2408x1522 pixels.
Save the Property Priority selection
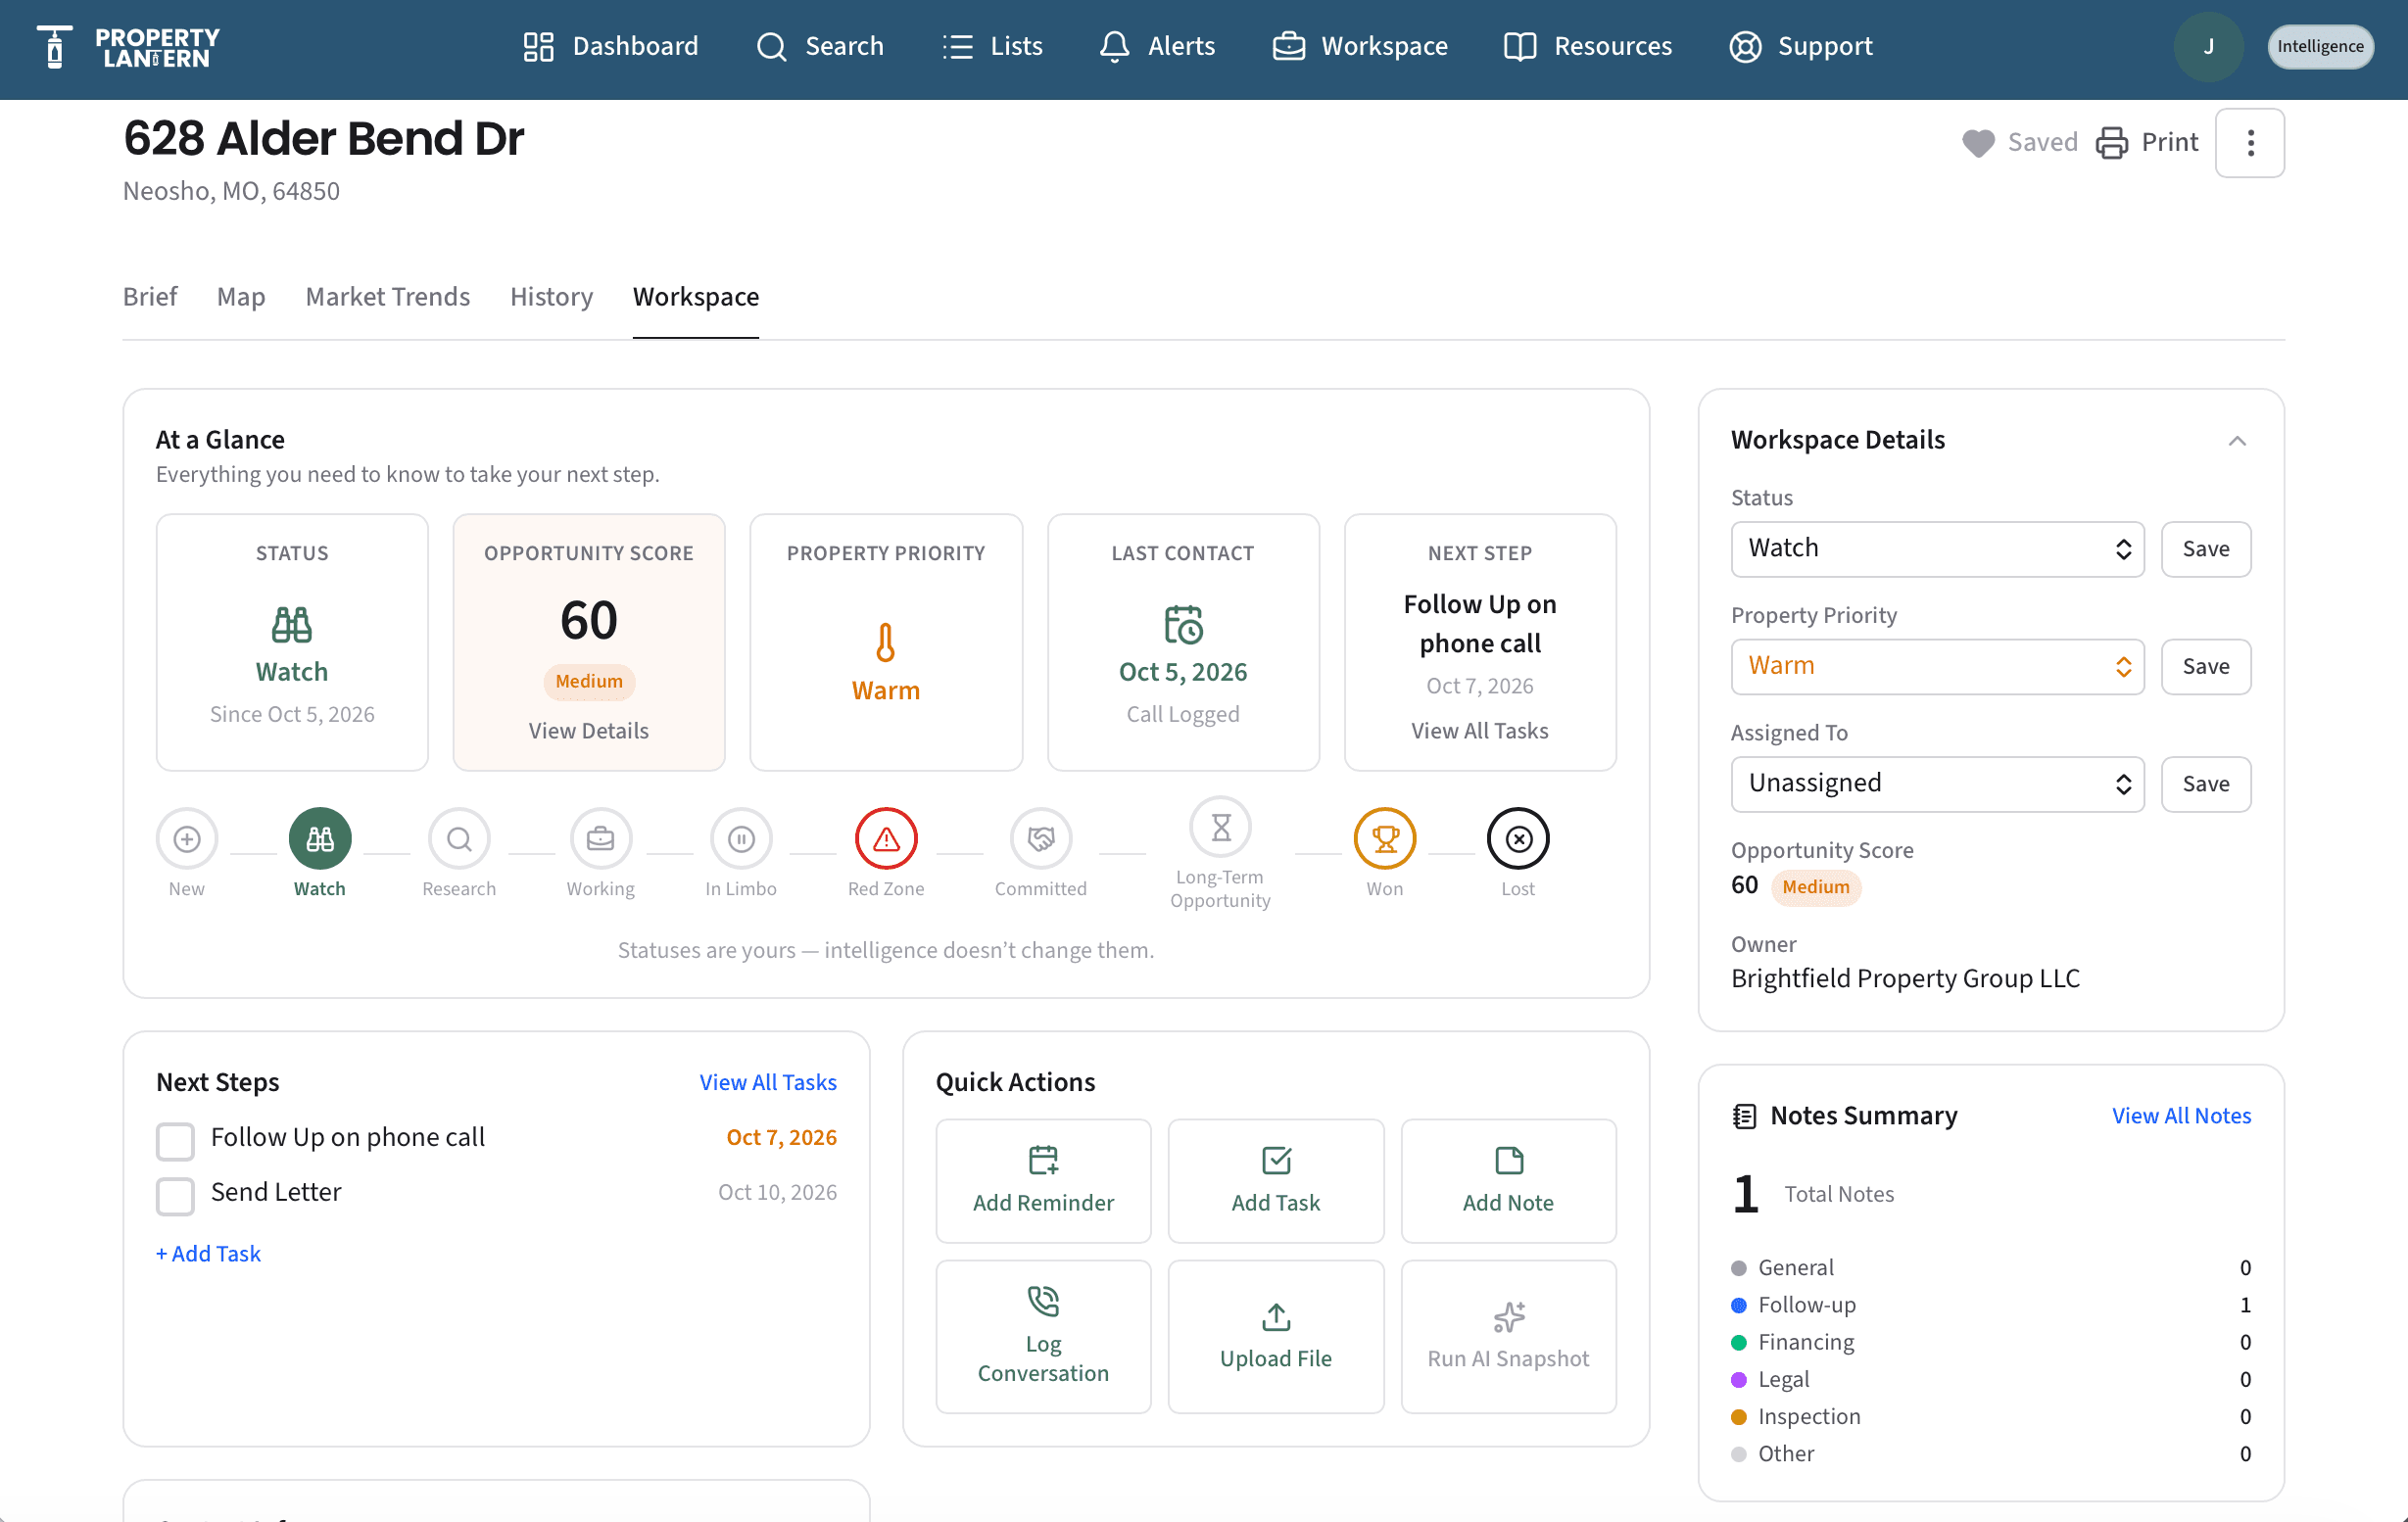2206,667
